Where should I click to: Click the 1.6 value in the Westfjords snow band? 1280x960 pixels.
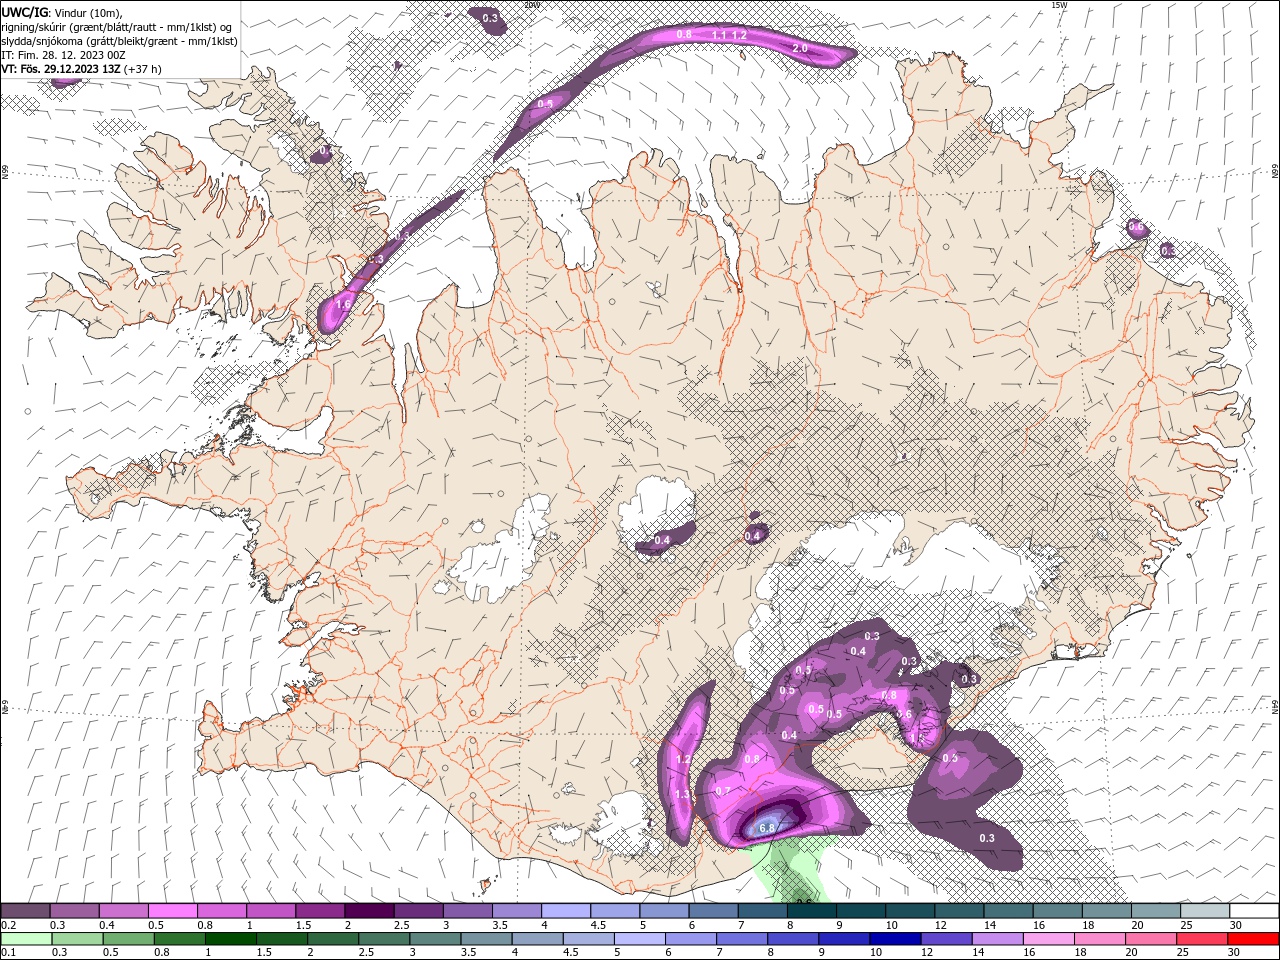point(344,304)
